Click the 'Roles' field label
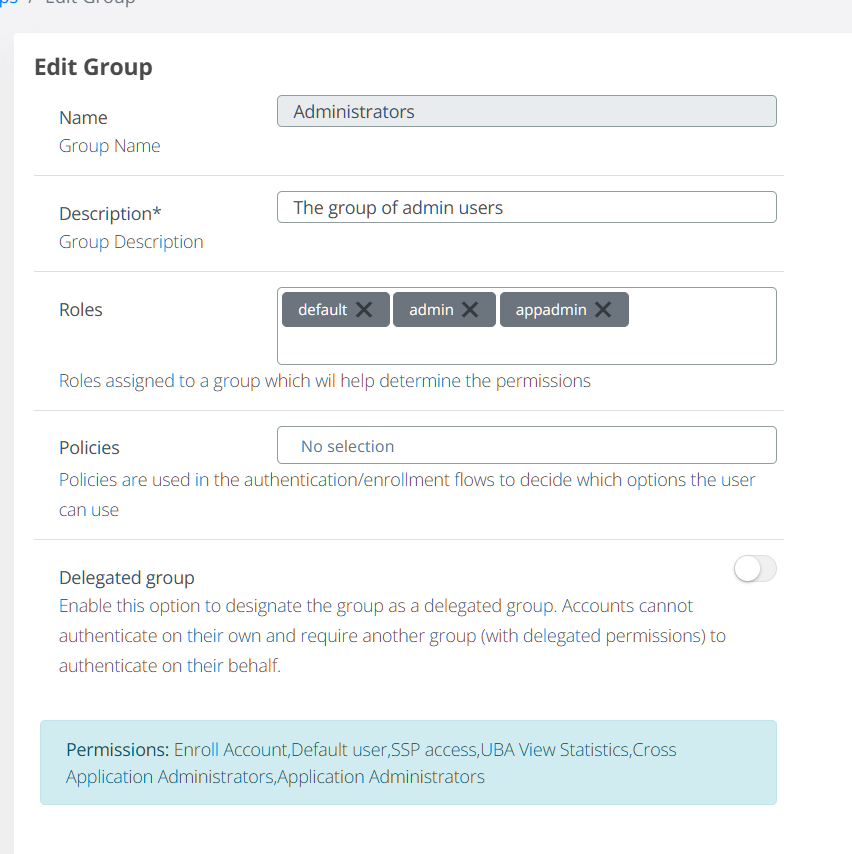 pos(81,310)
